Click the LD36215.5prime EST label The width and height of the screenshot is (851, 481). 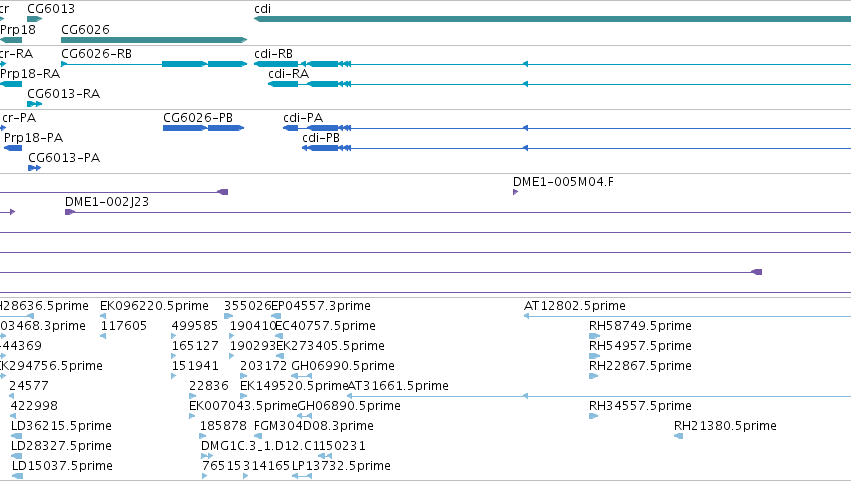point(61,426)
